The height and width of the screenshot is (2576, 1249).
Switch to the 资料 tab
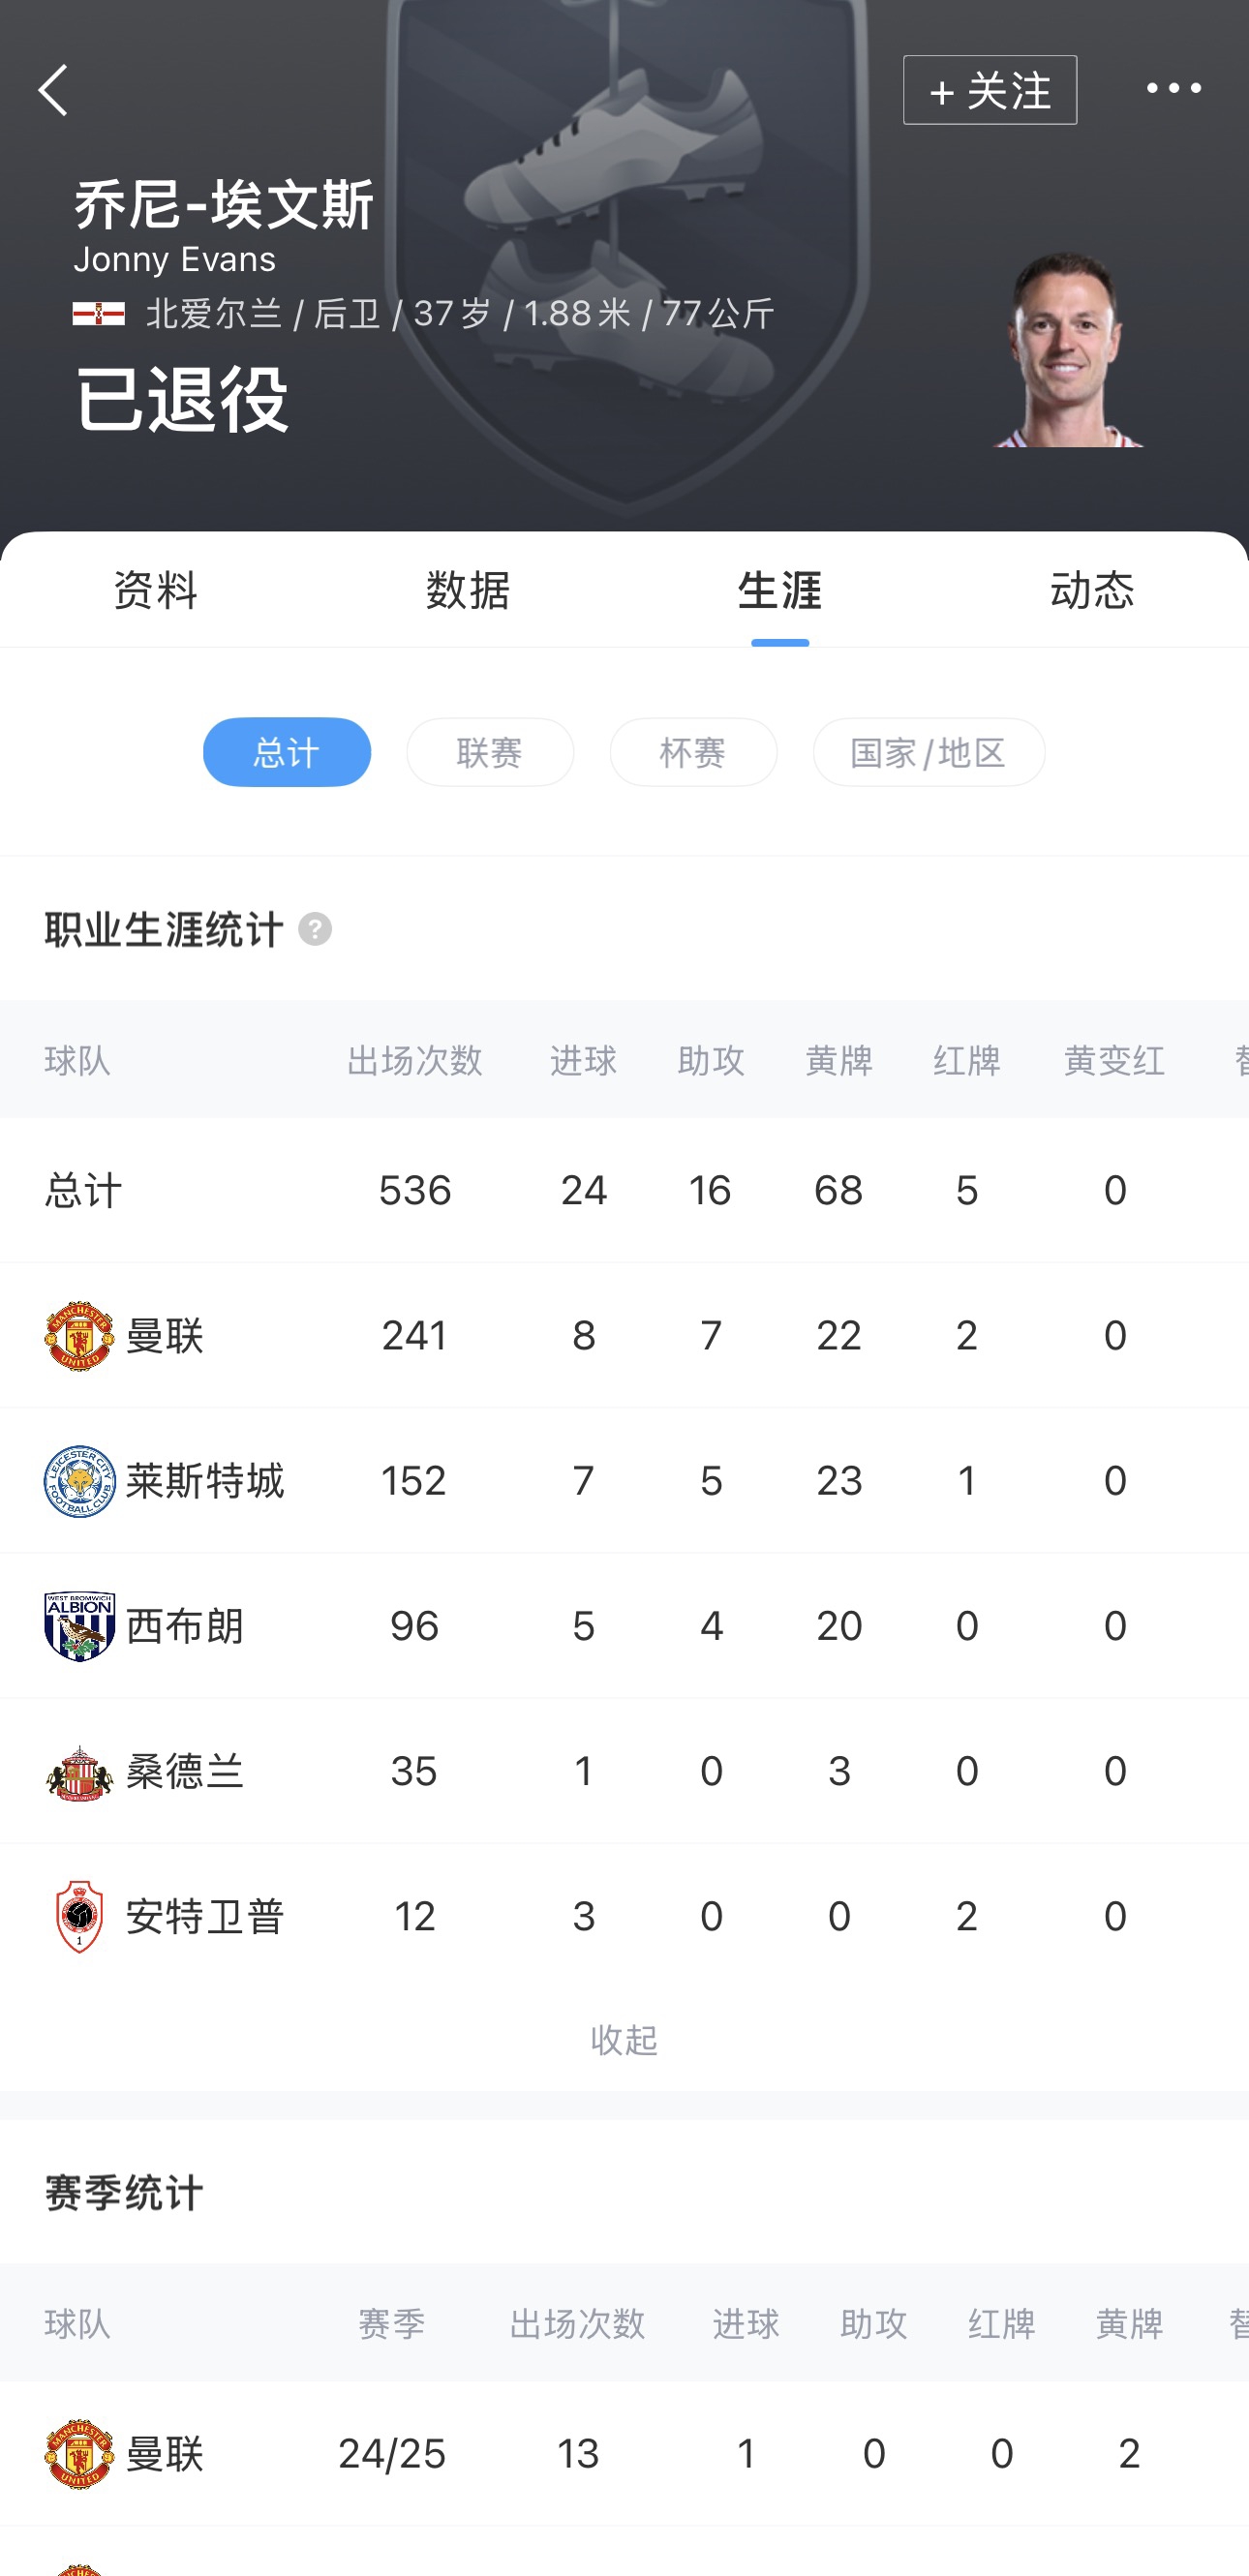156,590
